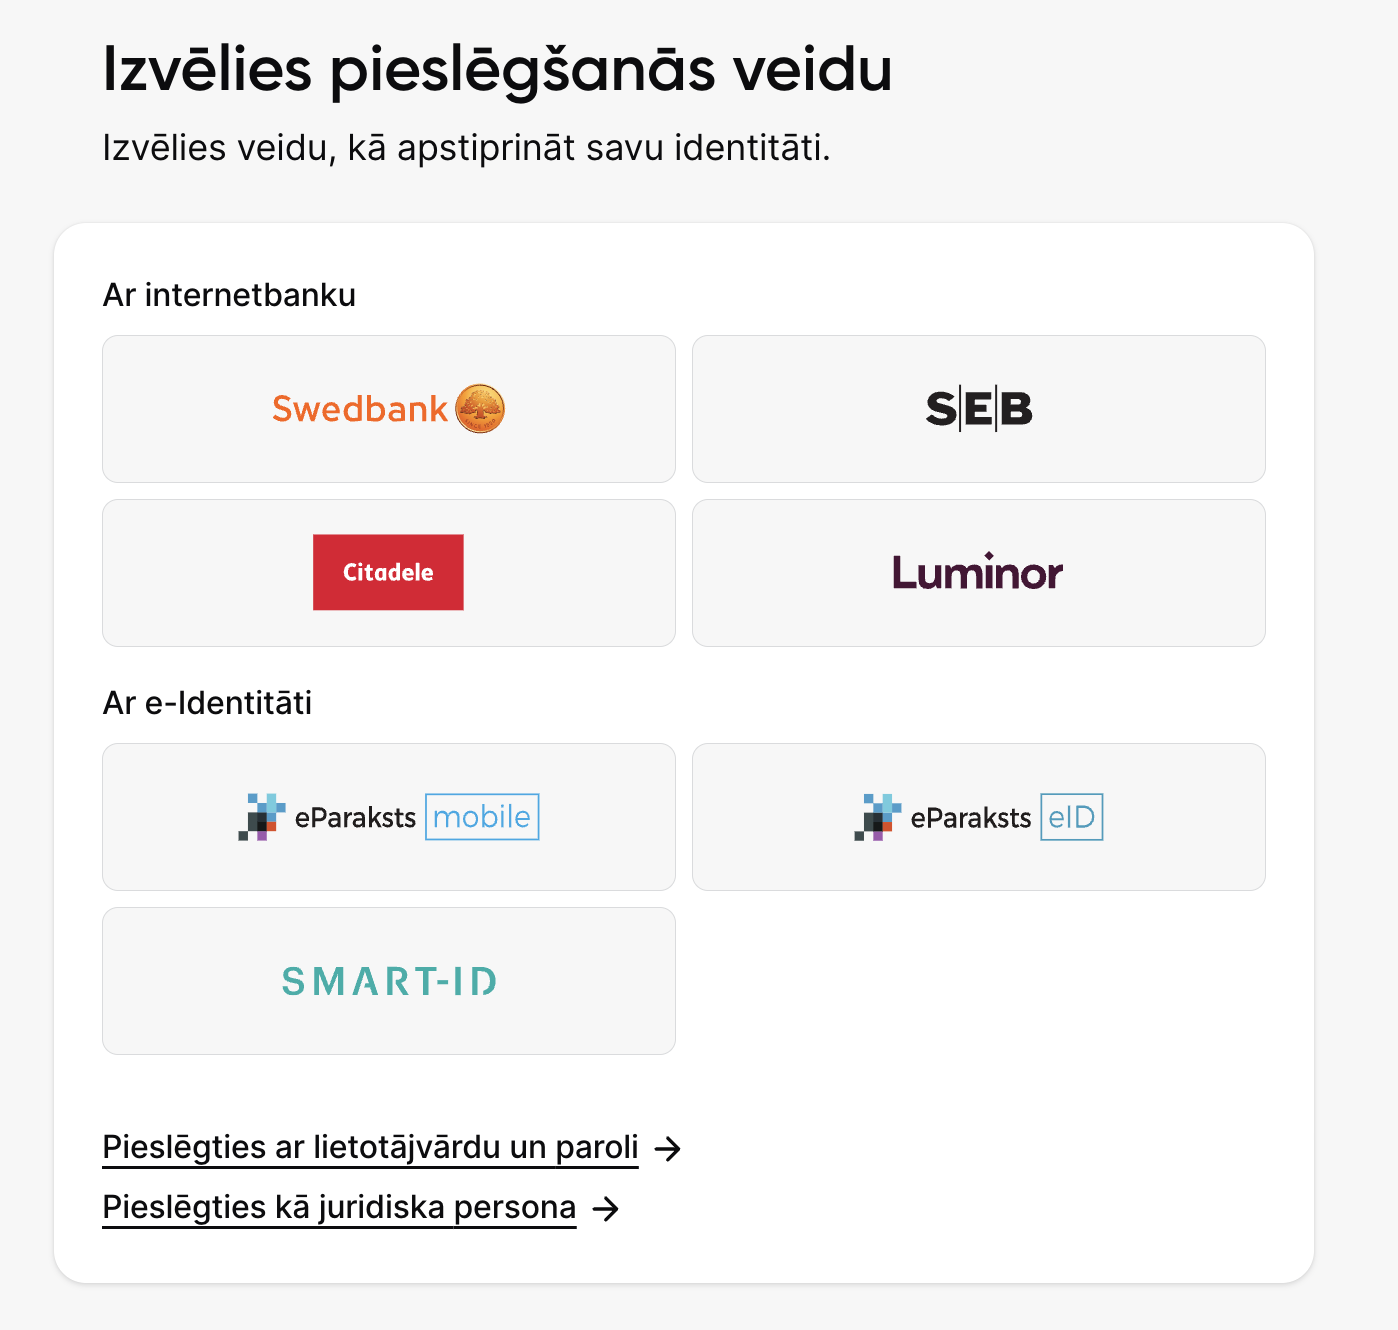Click the blue "mobile" badge
Screen dimensions: 1398x1330
pyautogui.click(x=482, y=817)
